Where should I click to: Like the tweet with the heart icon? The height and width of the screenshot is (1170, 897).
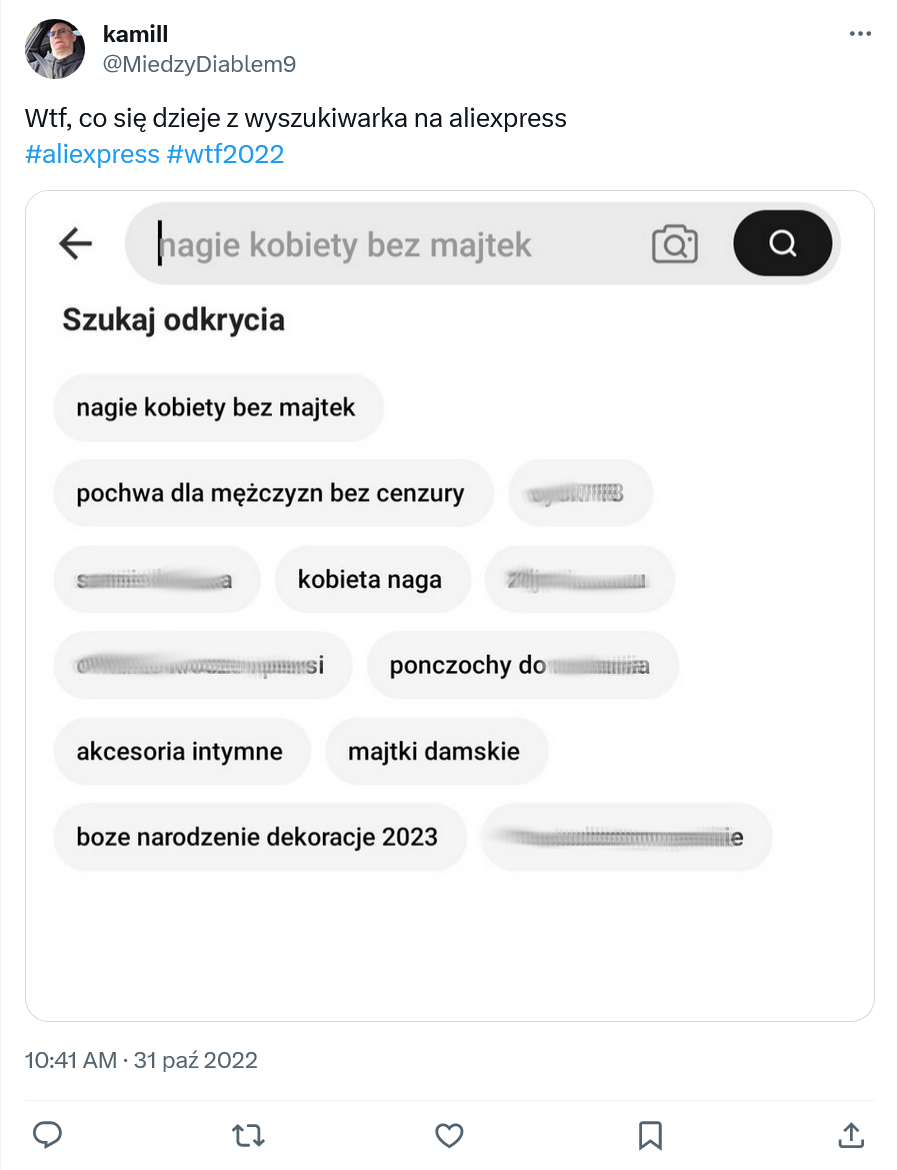(449, 1135)
